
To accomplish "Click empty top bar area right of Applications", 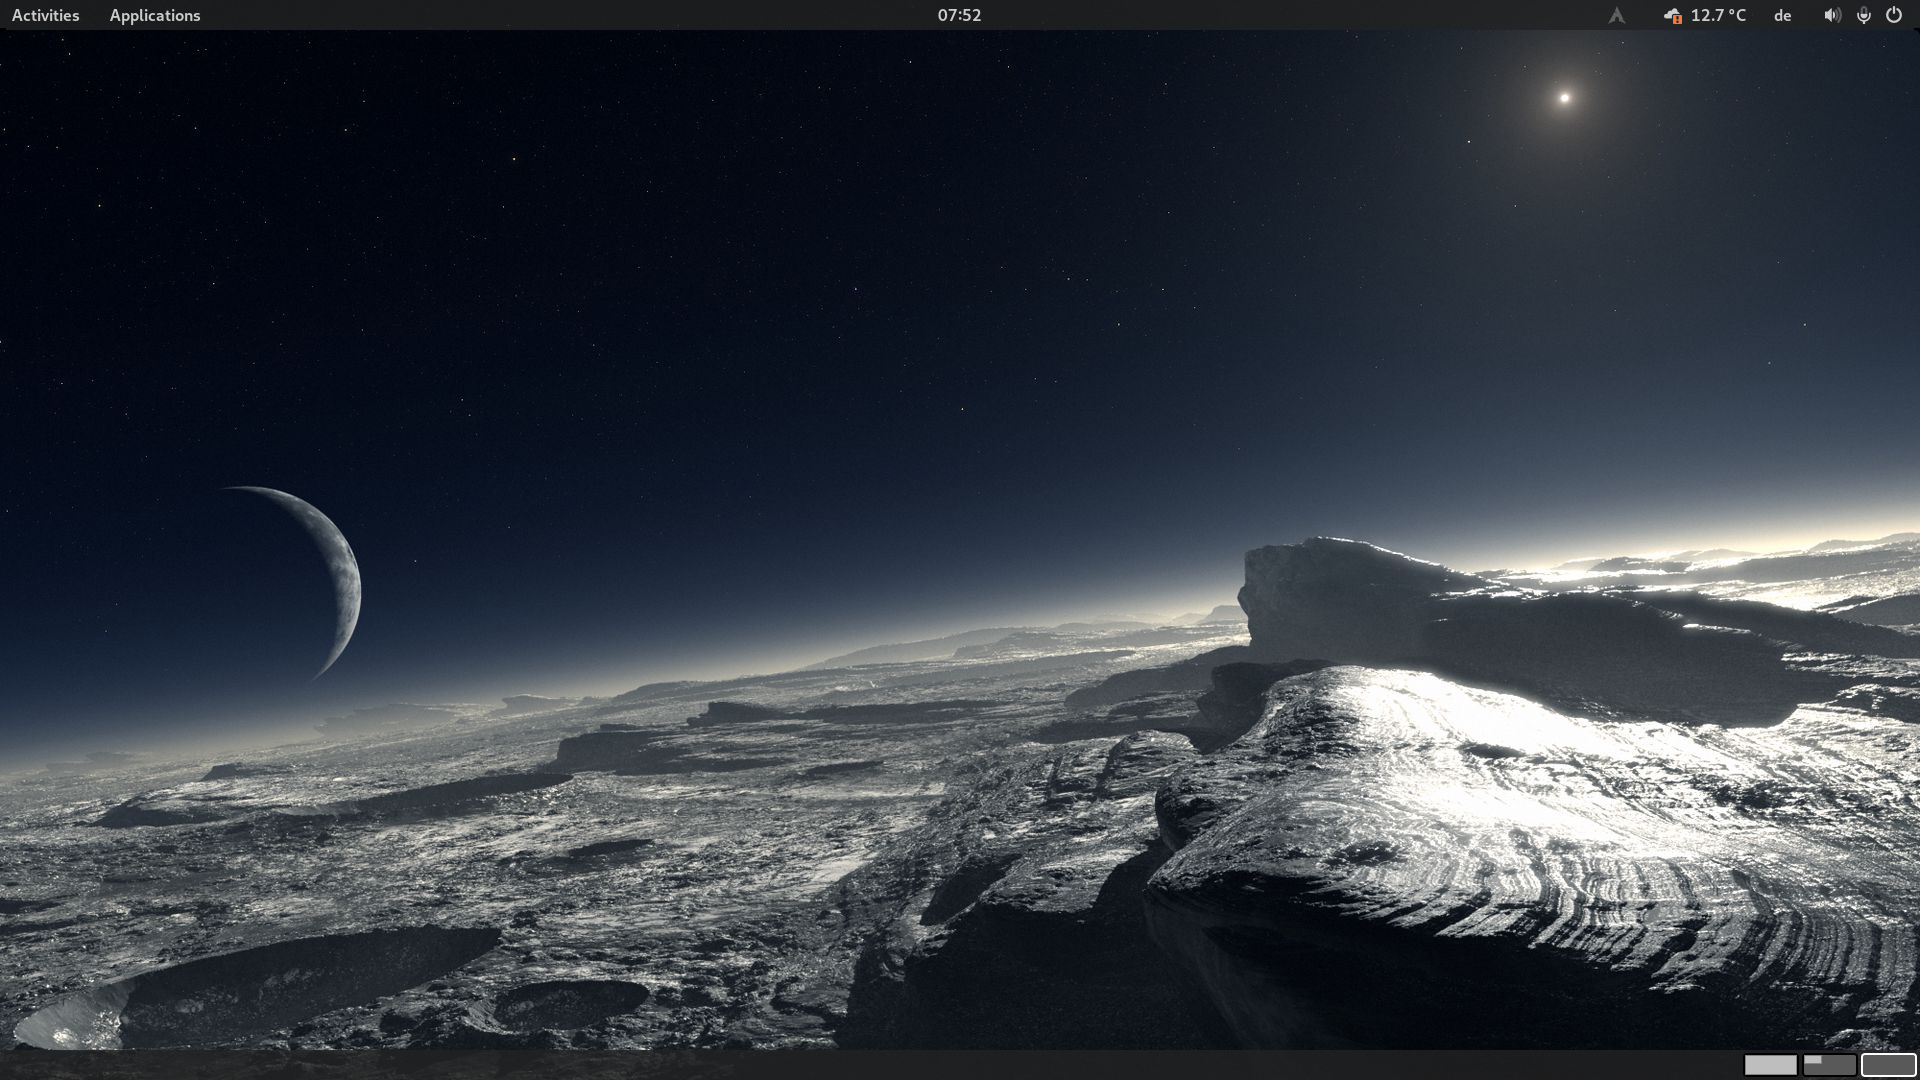I will pos(500,15).
